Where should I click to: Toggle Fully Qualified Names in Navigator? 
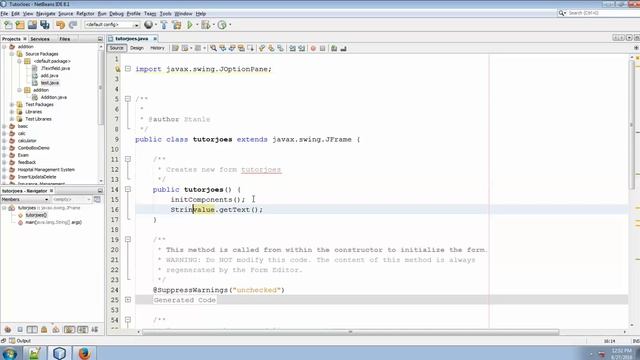69,329
